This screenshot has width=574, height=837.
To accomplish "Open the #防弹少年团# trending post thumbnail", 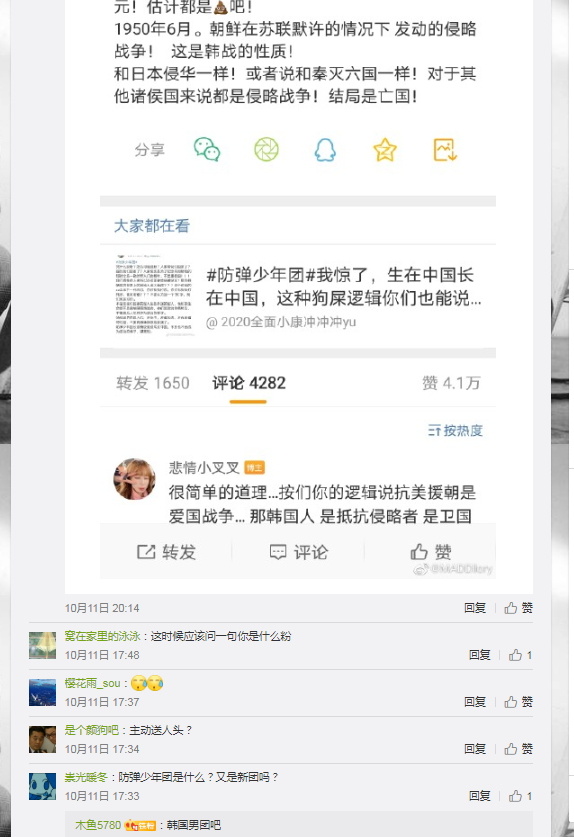I will (155, 295).
